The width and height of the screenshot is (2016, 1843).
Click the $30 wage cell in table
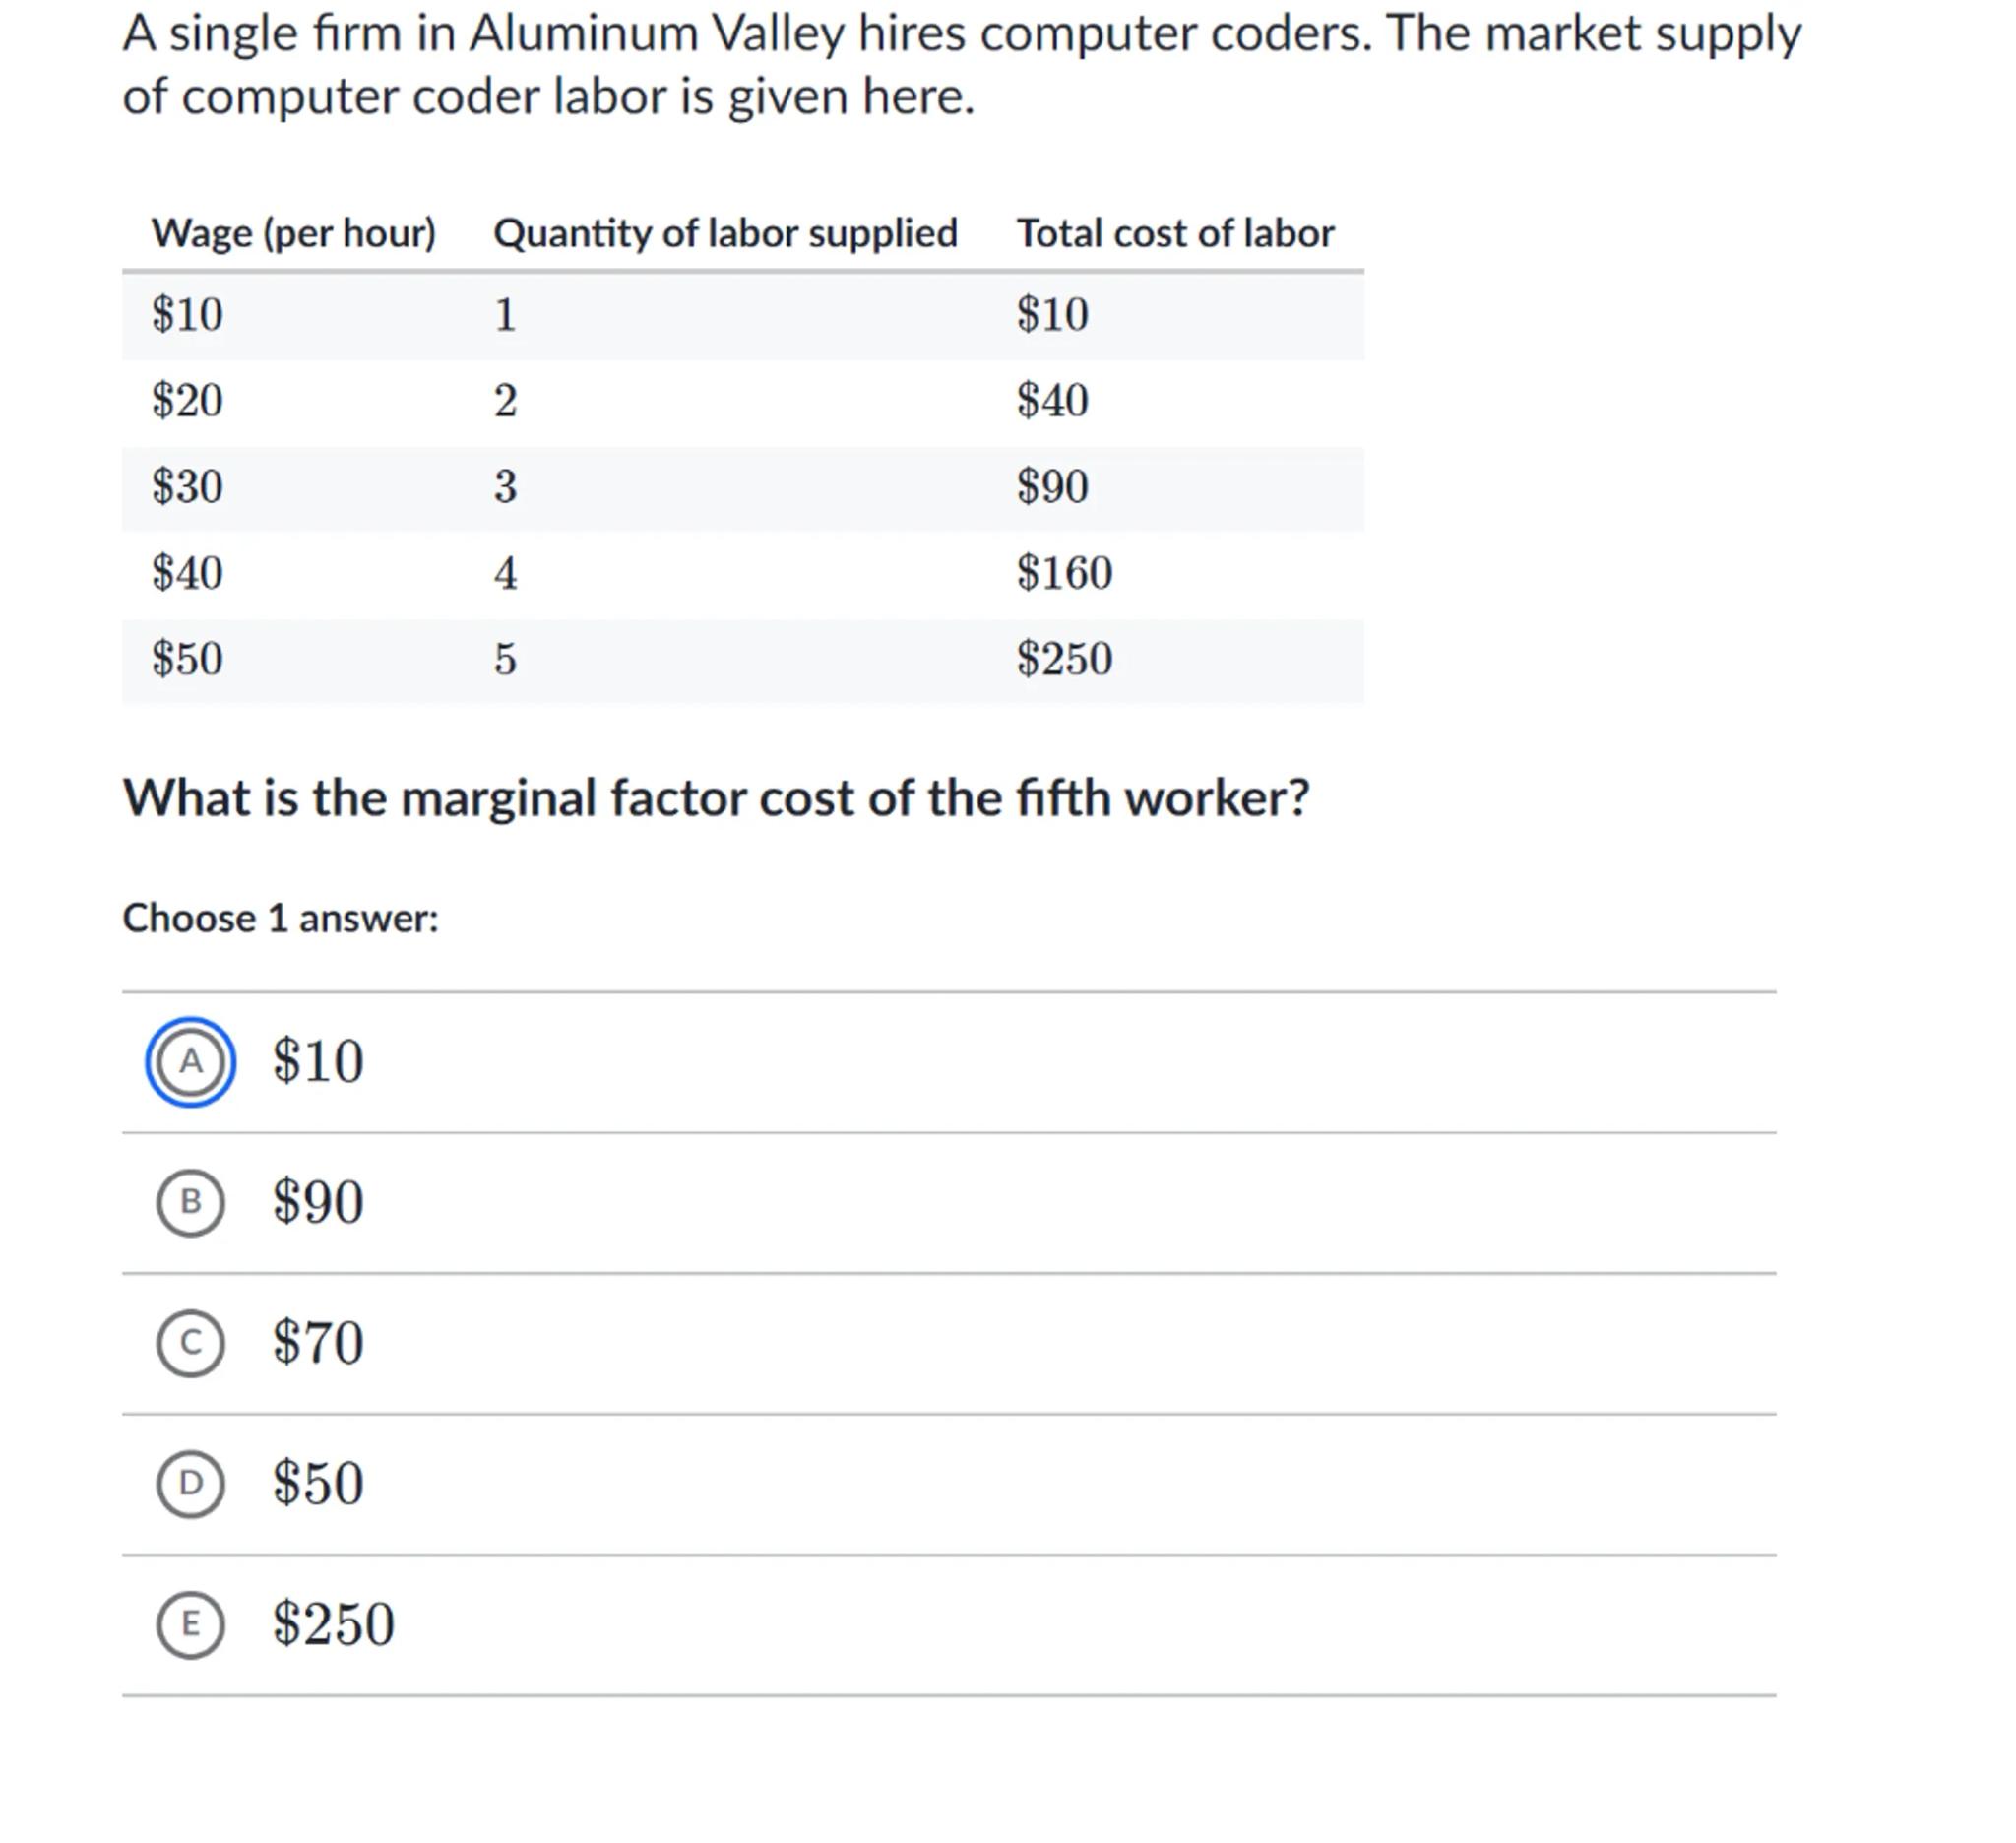coord(187,487)
